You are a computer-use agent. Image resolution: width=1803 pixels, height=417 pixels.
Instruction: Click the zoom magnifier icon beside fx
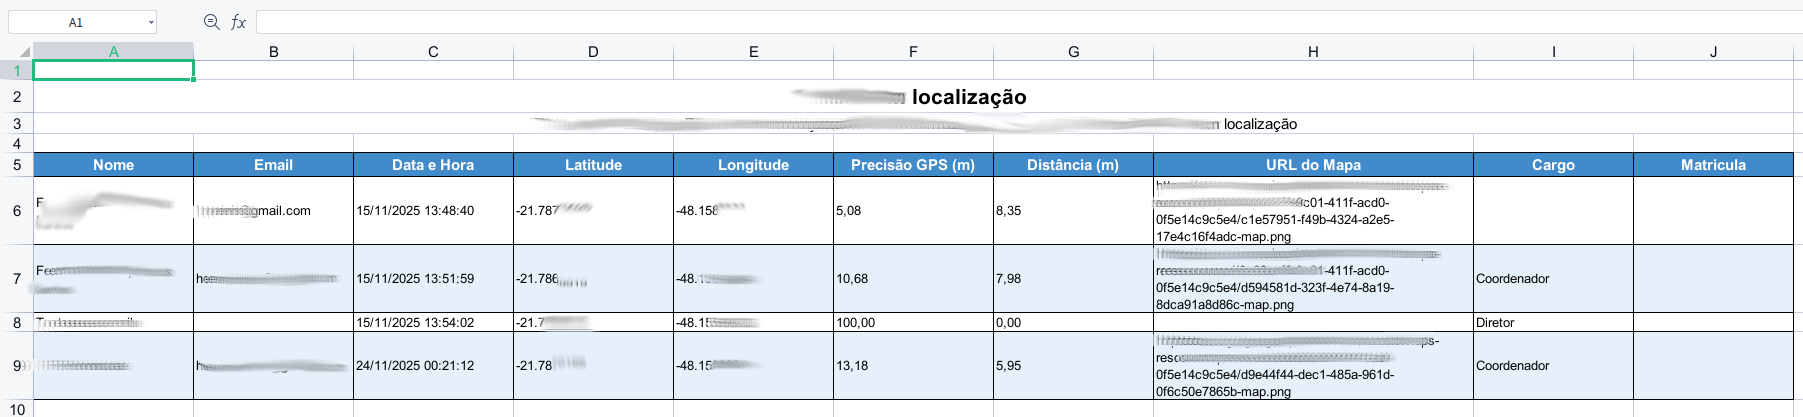(211, 22)
